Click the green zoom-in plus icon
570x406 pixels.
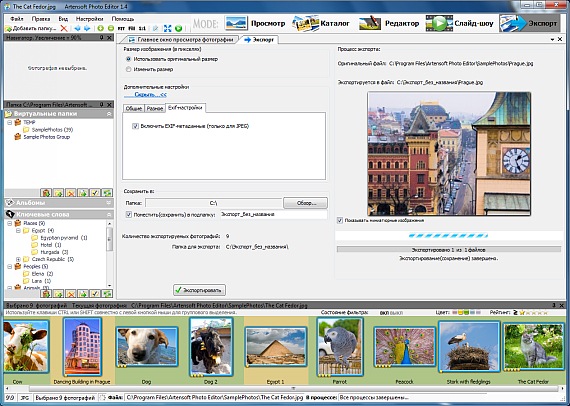(101, 28)
